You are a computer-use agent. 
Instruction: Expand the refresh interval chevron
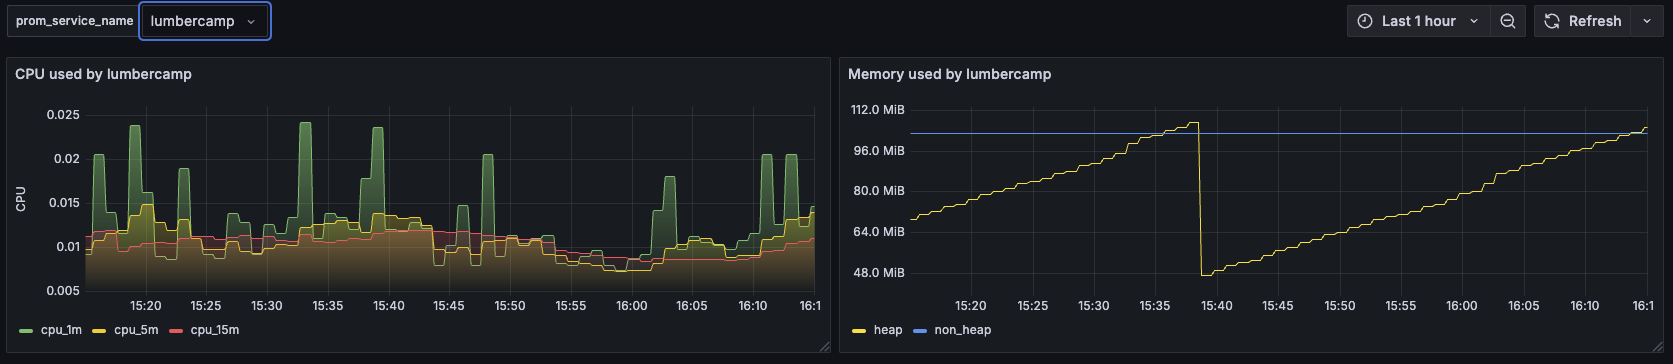[1646, 21]
